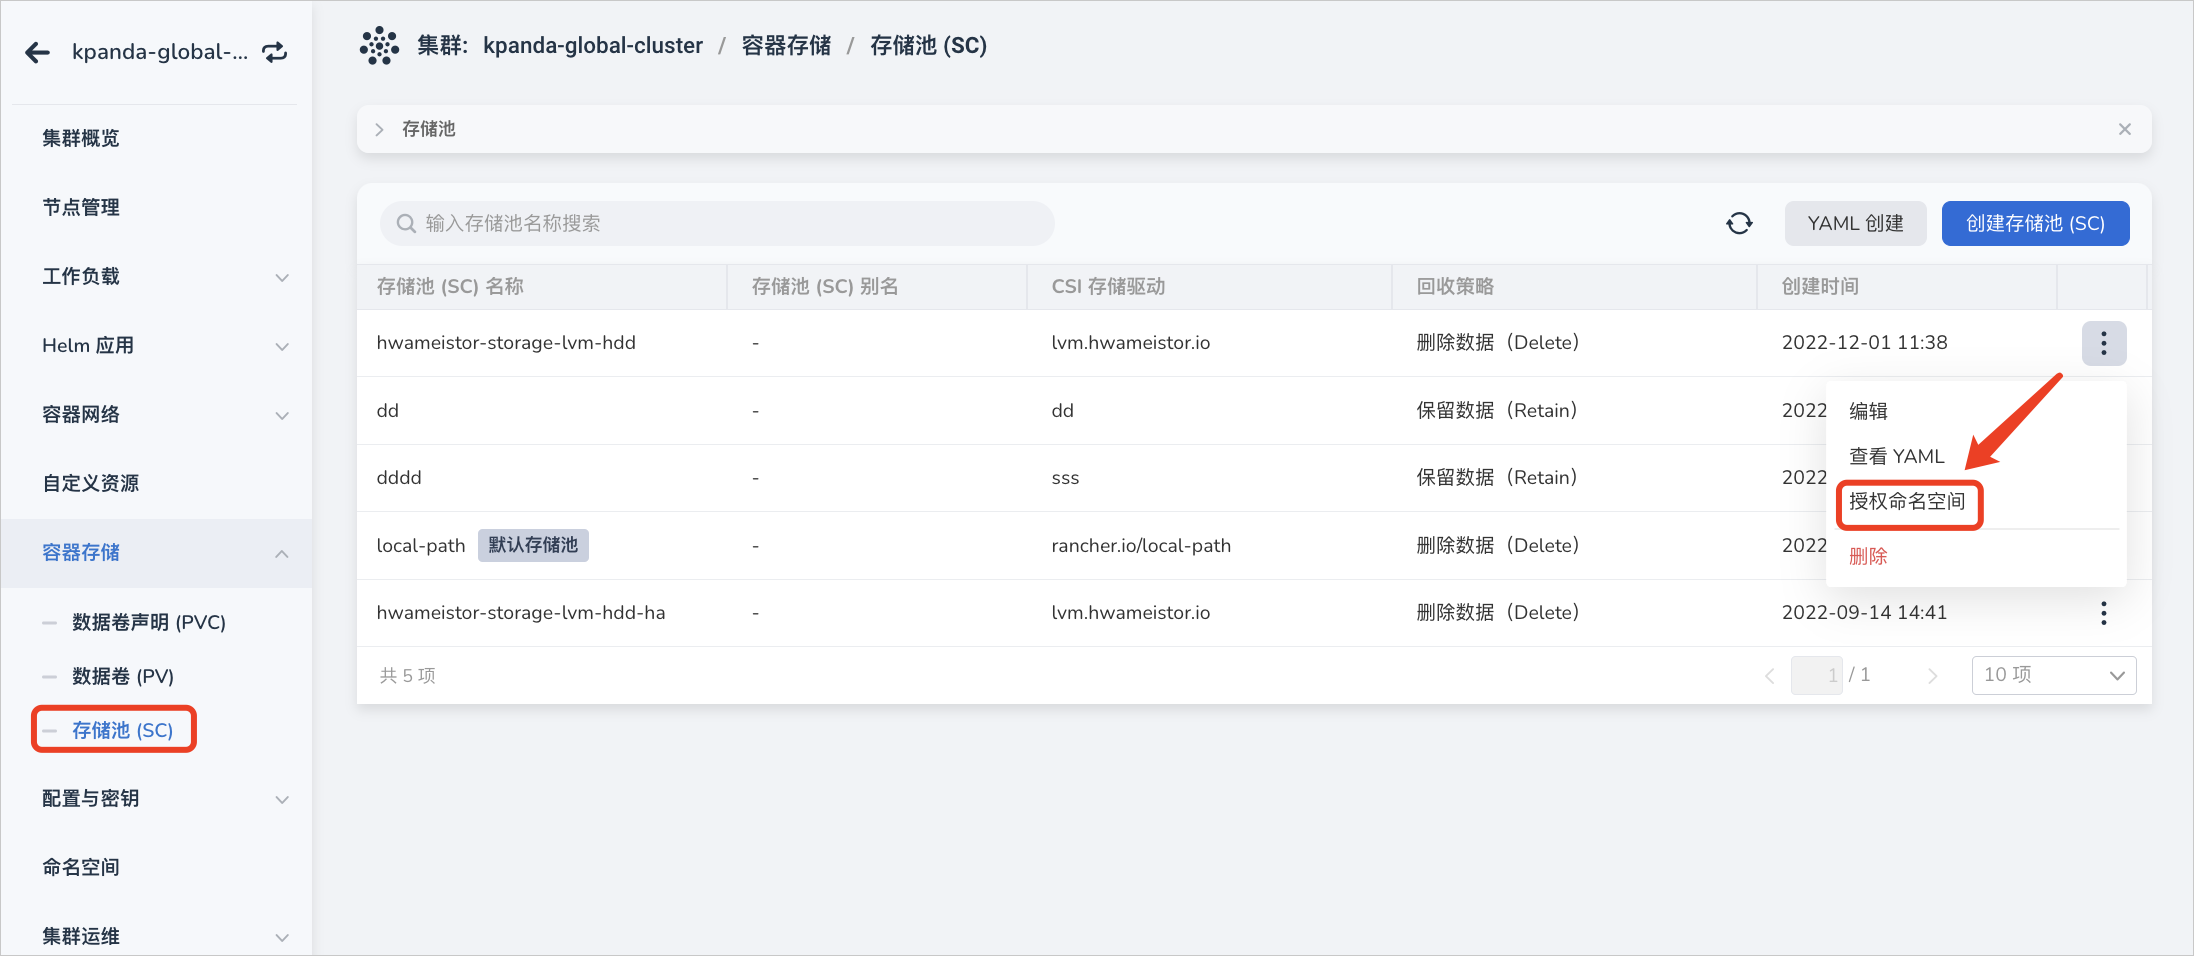The width and height of the screenshot is (2194, 956).
Task: Click the 共 5 项 total count
Action: 408,676
